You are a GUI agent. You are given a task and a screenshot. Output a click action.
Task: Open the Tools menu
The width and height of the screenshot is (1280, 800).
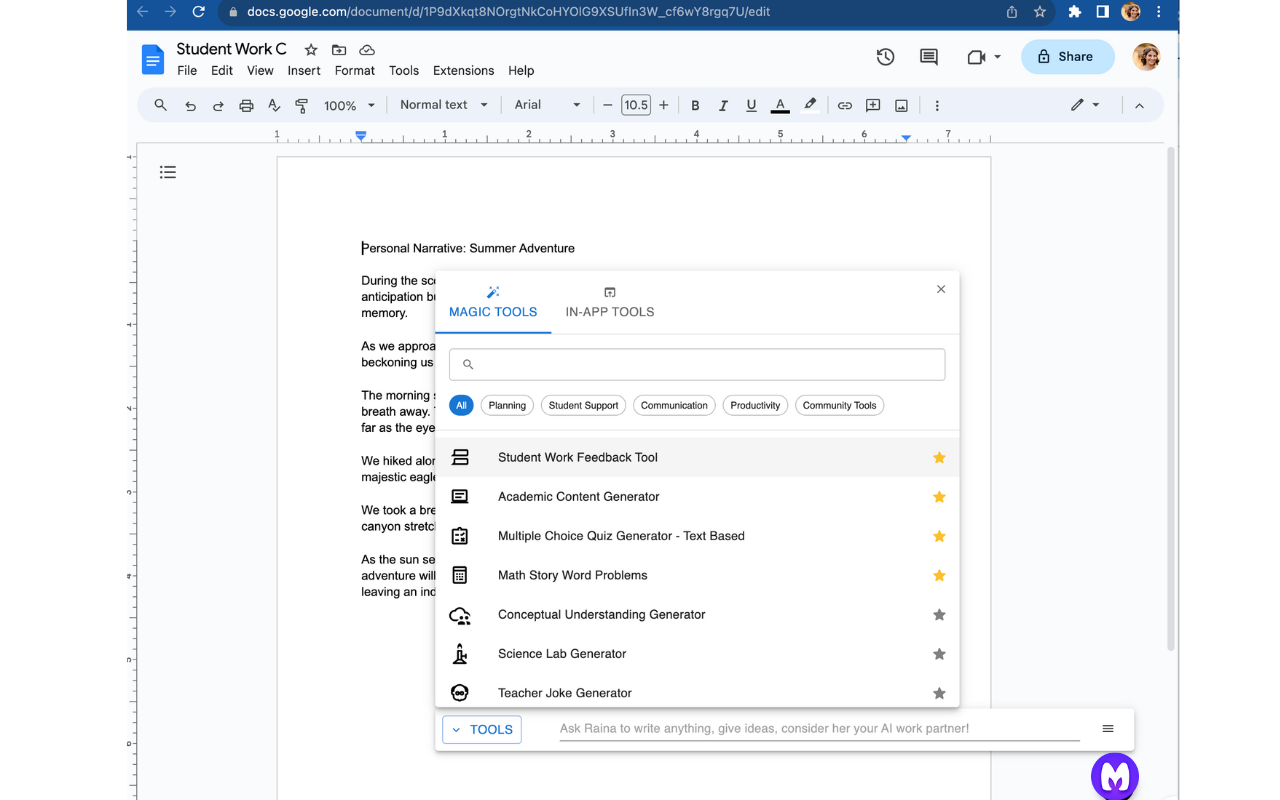pyautogui.click(x=404, y=71)
